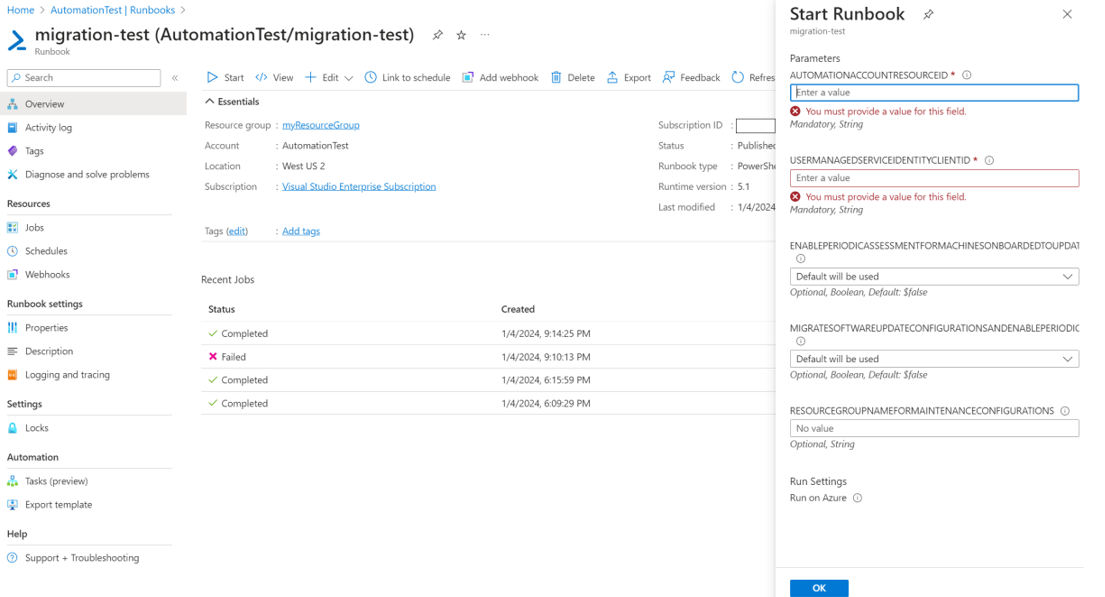
Task: Expand the Edit dropdown chevron
Action: (x=348, y=78)
